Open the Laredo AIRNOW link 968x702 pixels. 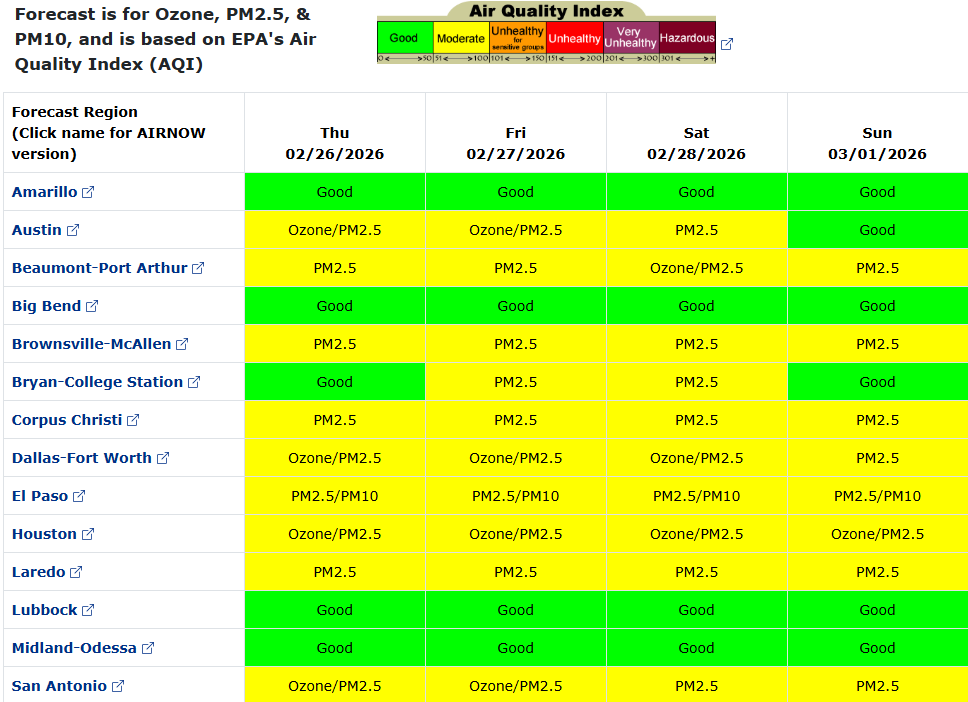click(38, 572)
